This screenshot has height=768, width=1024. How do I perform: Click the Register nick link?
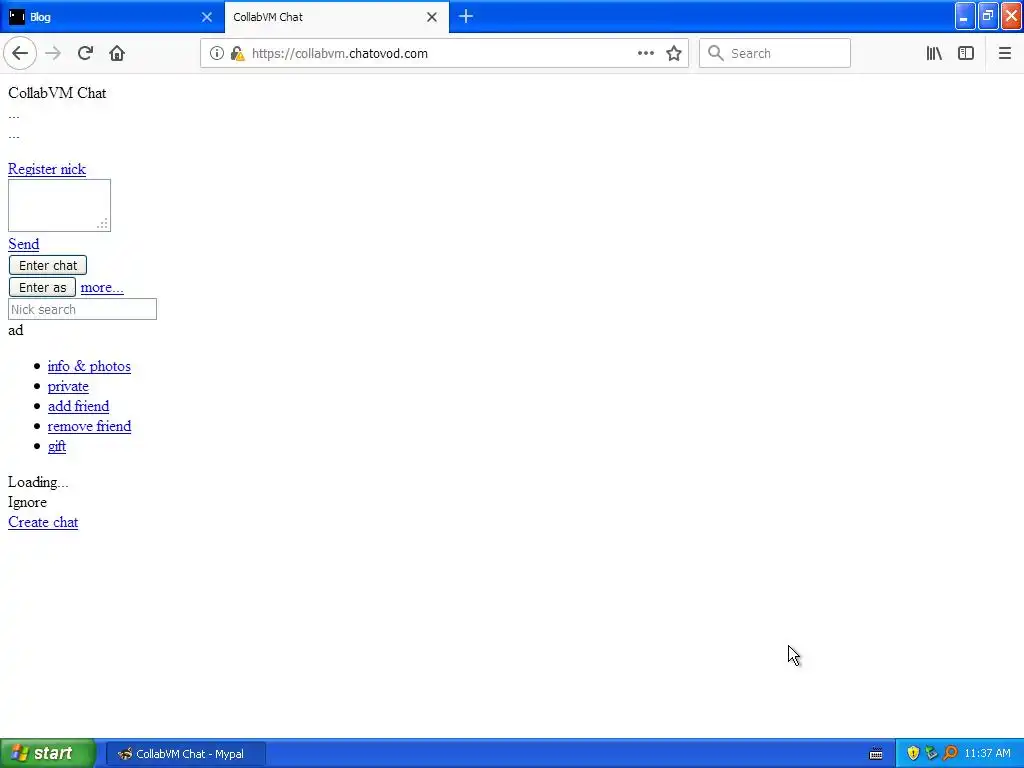(x=47, y=169)
